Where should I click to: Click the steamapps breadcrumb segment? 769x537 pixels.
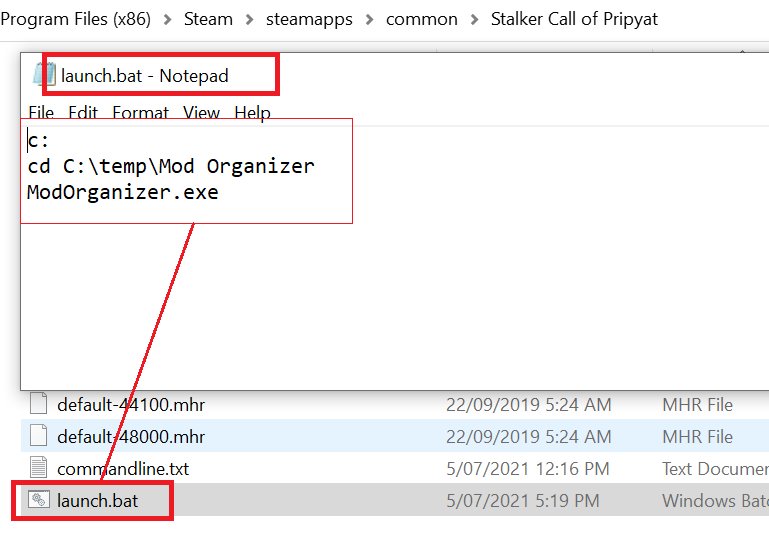(309, 19)
